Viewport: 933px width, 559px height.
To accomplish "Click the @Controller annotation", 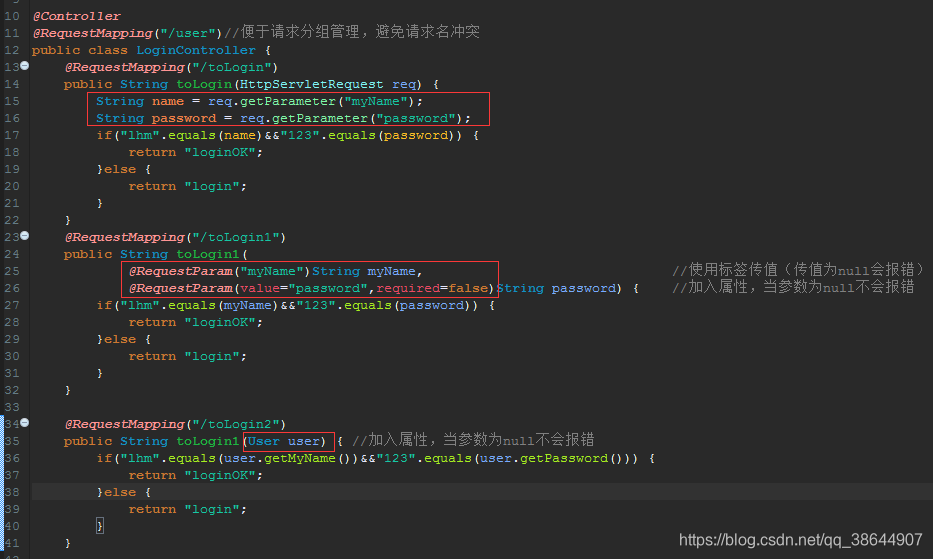I will pos(77,16).
